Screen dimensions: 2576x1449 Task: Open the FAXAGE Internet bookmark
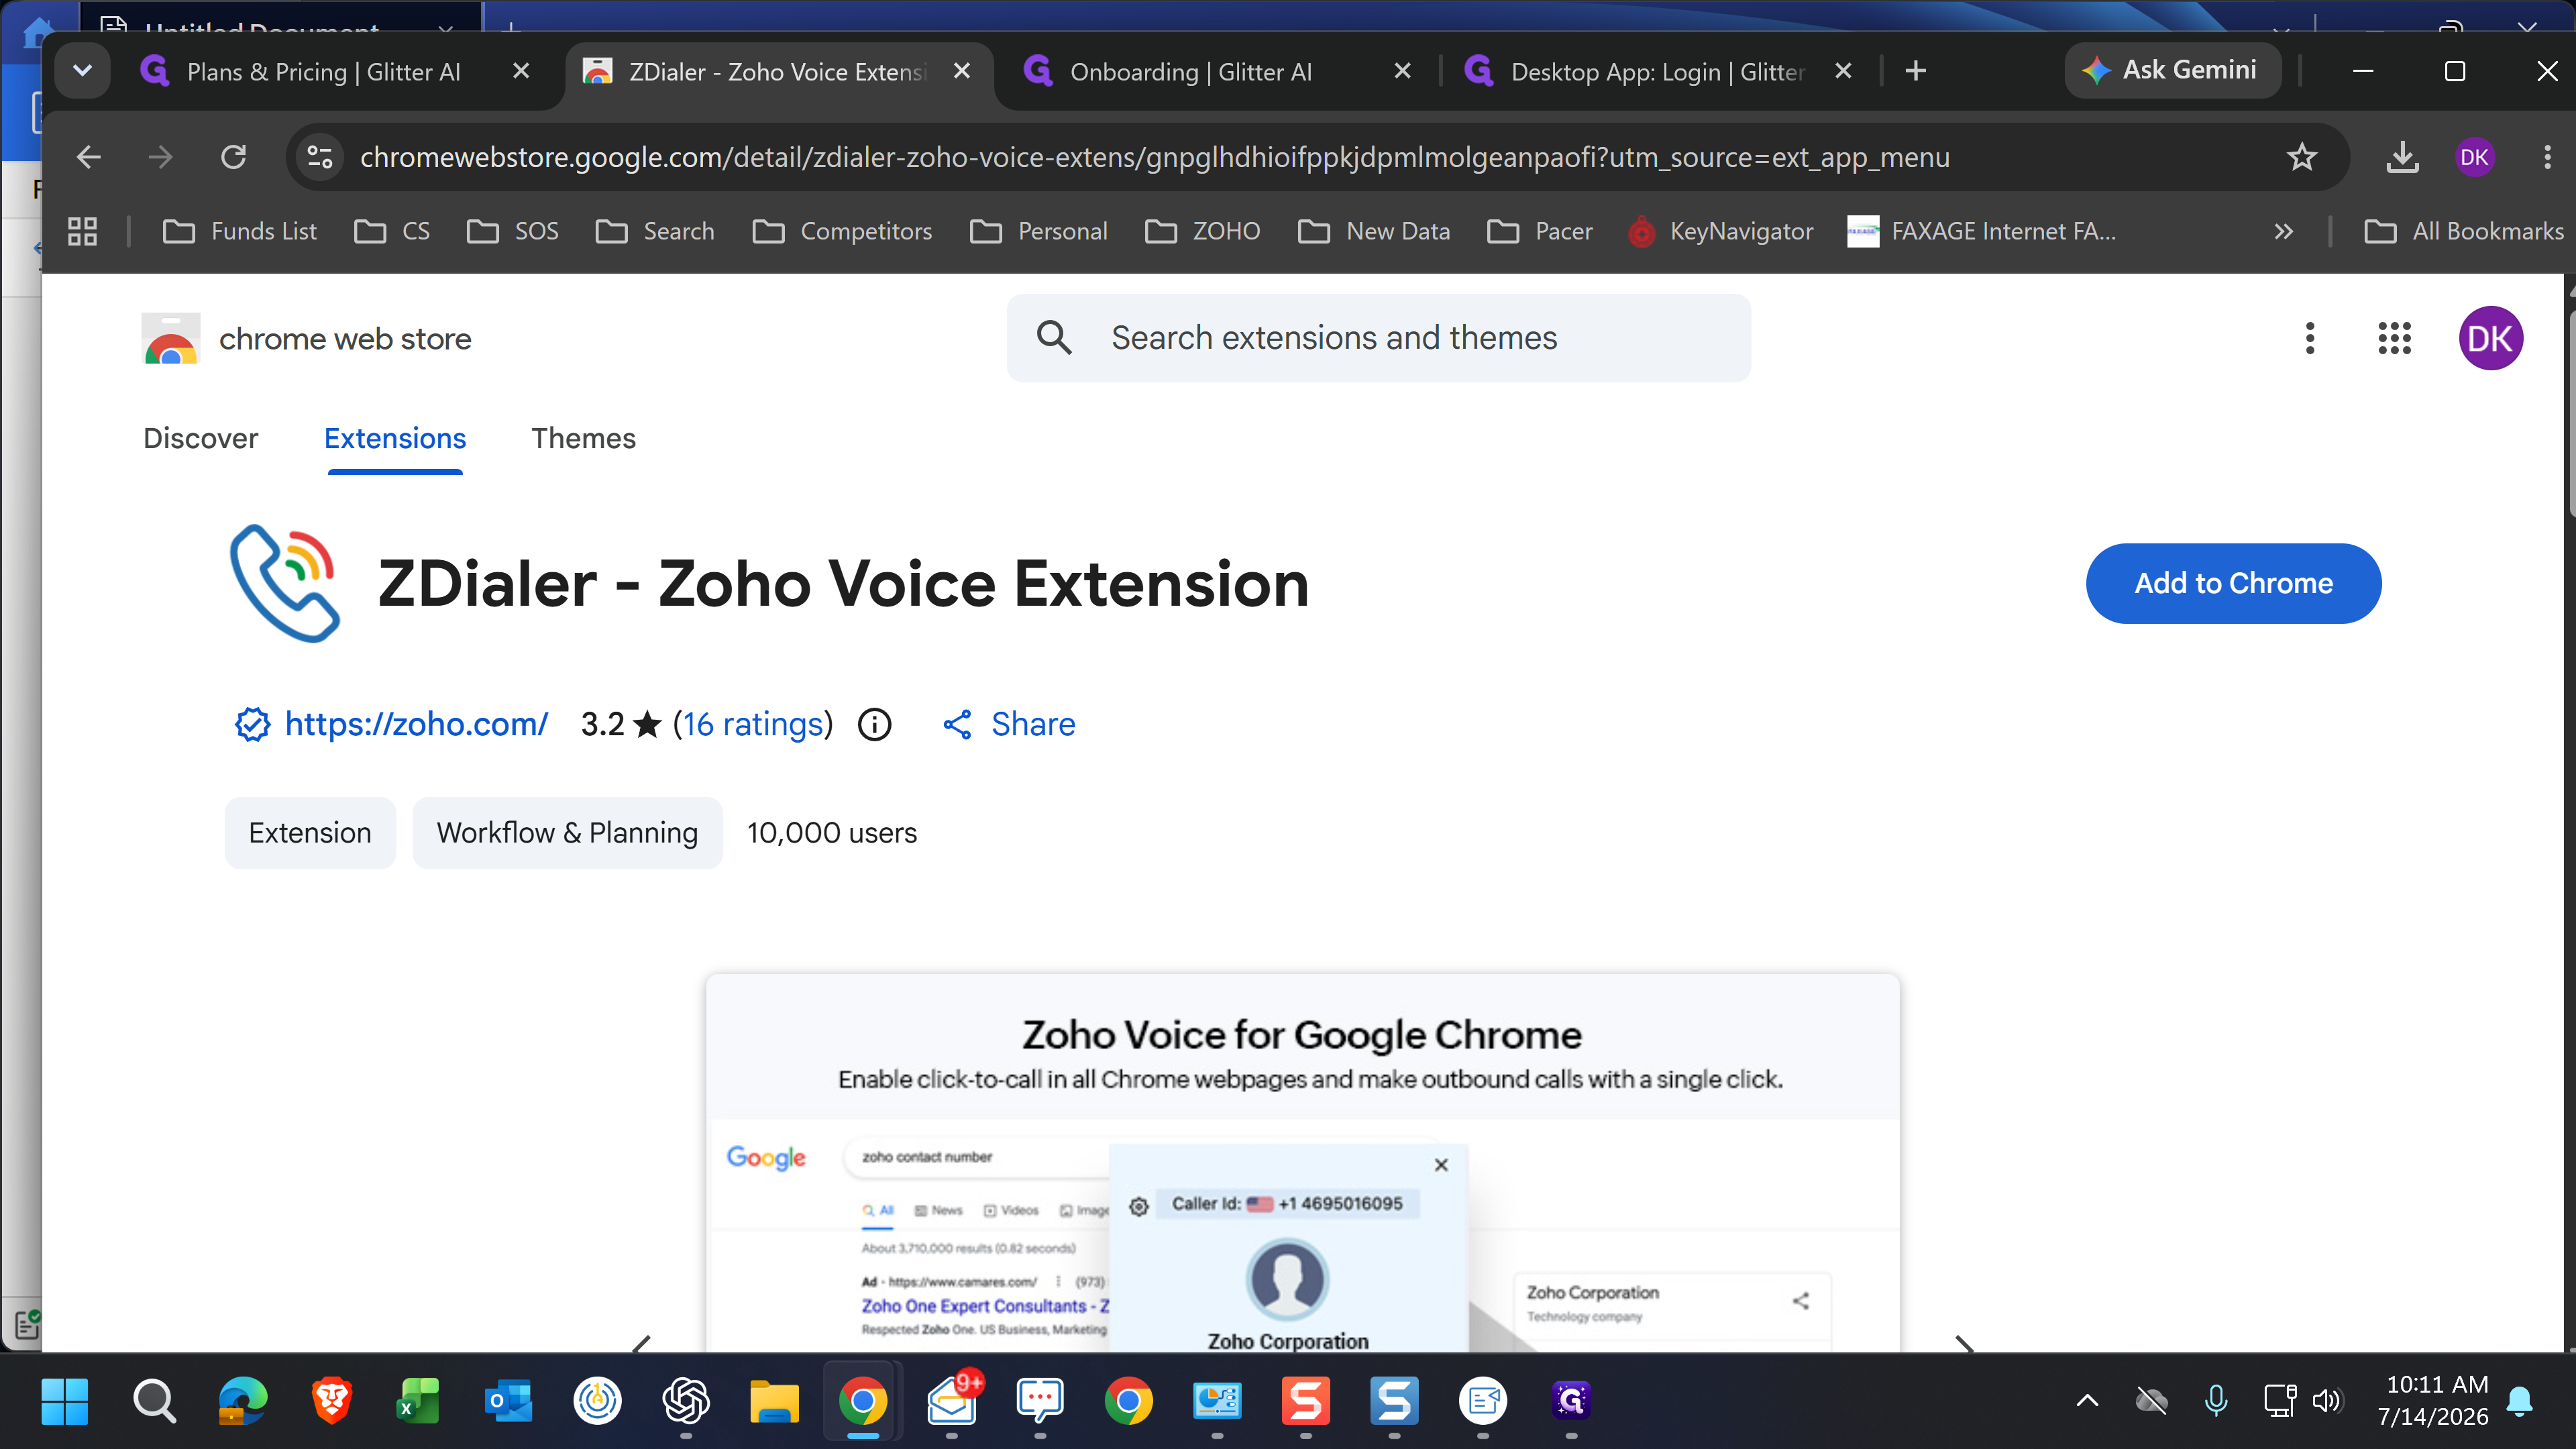[x=1981, y=231]
